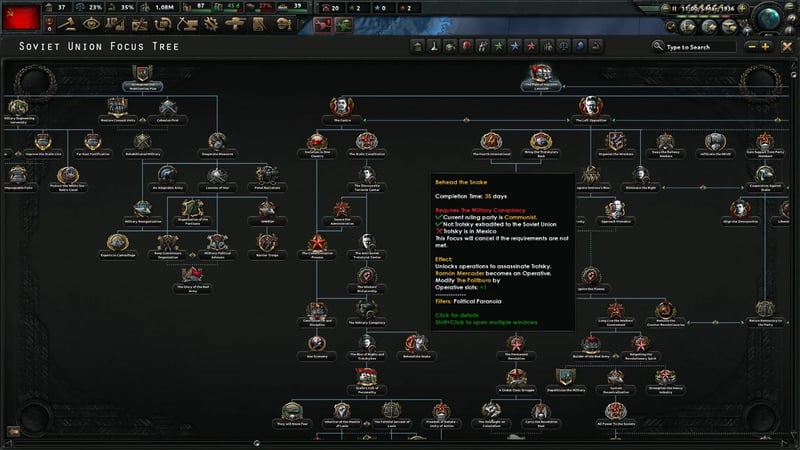The image size is (800, 450).
Task: Select Socialism in One Country focus
Action: pos(317,144)
